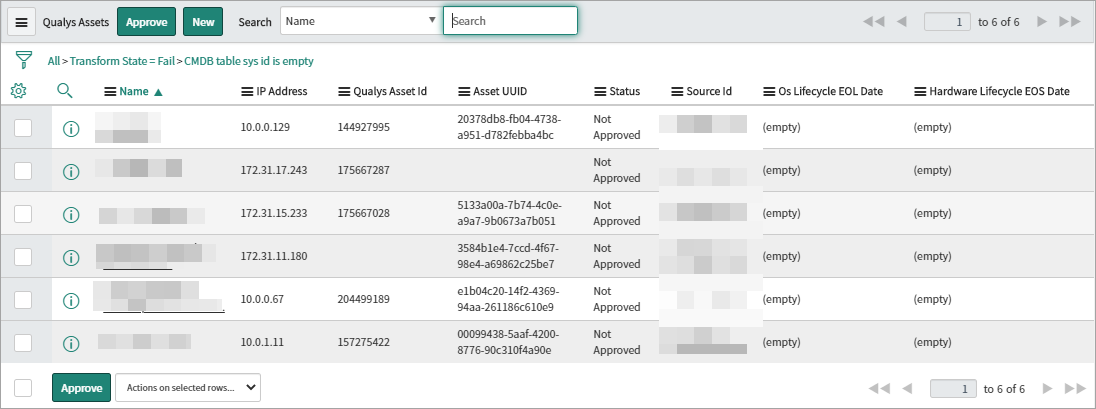1096x409 pixels.
Task: Click the top page number field
Action: [947, 22]
